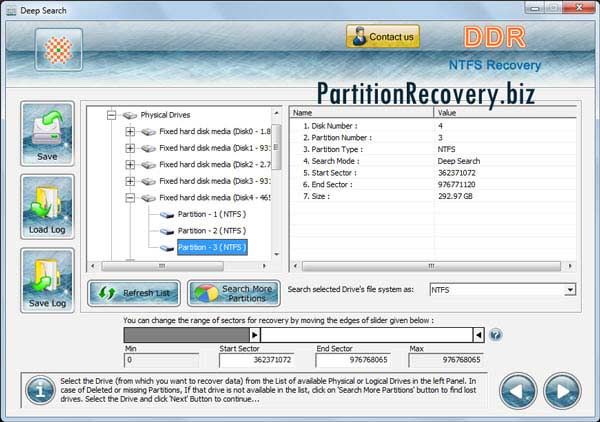Click the End Sector value 976771120
The image size is (600, 422).
(x=457, y=184)
